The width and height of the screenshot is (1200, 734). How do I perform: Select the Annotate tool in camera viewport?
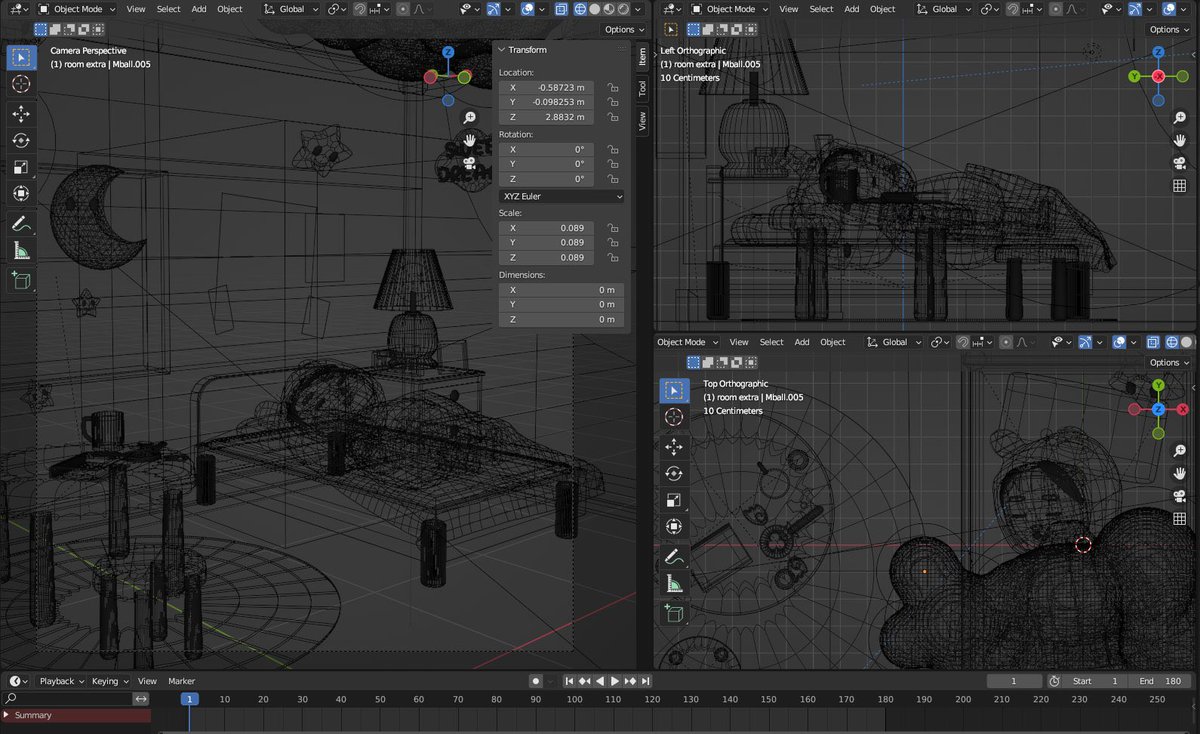[x=21, y=224]
